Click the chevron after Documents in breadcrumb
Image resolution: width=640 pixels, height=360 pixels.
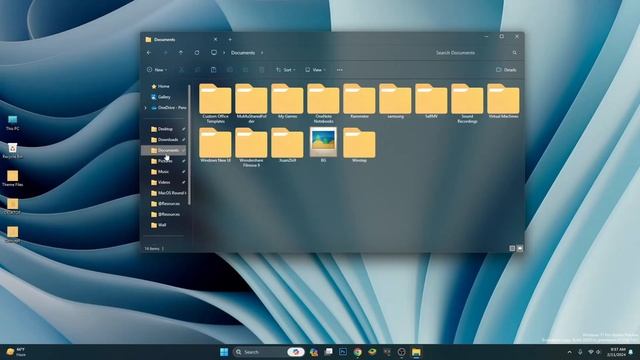tap(262, 53)
